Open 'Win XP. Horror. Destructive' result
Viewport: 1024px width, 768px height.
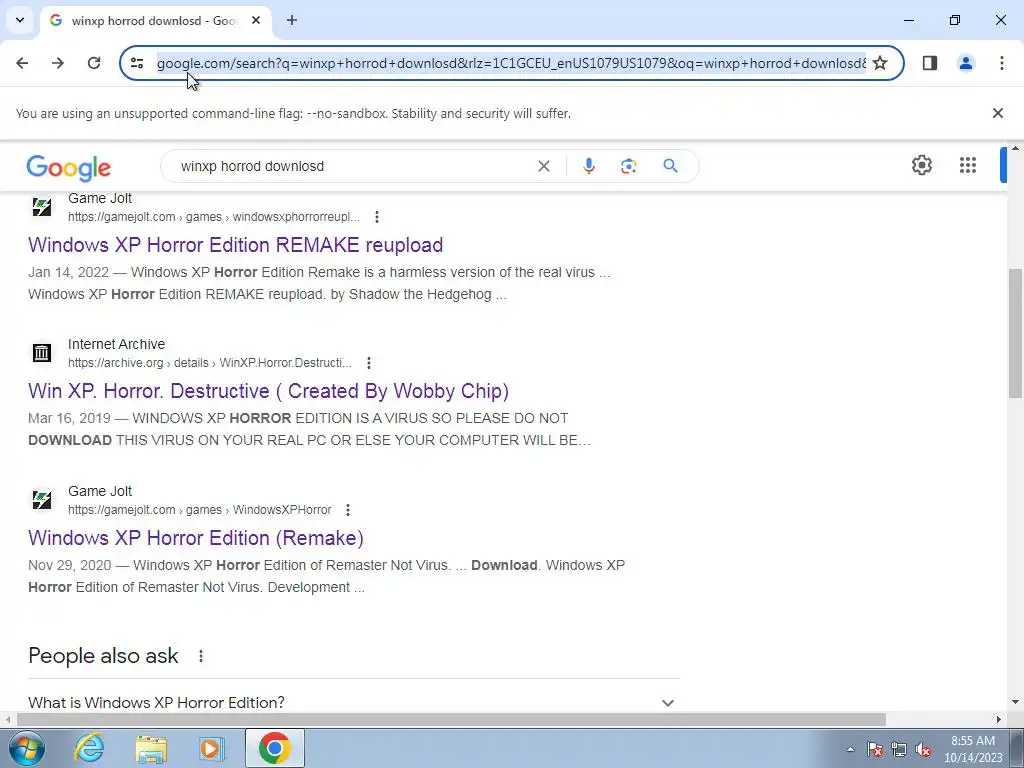click(x=268, y=391)
